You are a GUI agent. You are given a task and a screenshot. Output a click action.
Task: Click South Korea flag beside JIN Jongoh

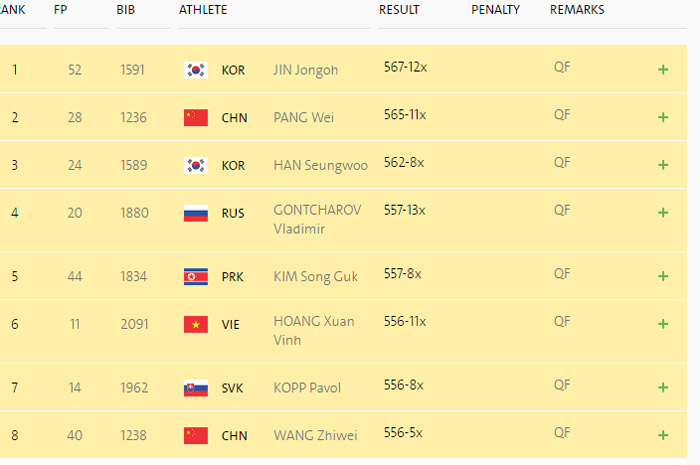point(195,70)
